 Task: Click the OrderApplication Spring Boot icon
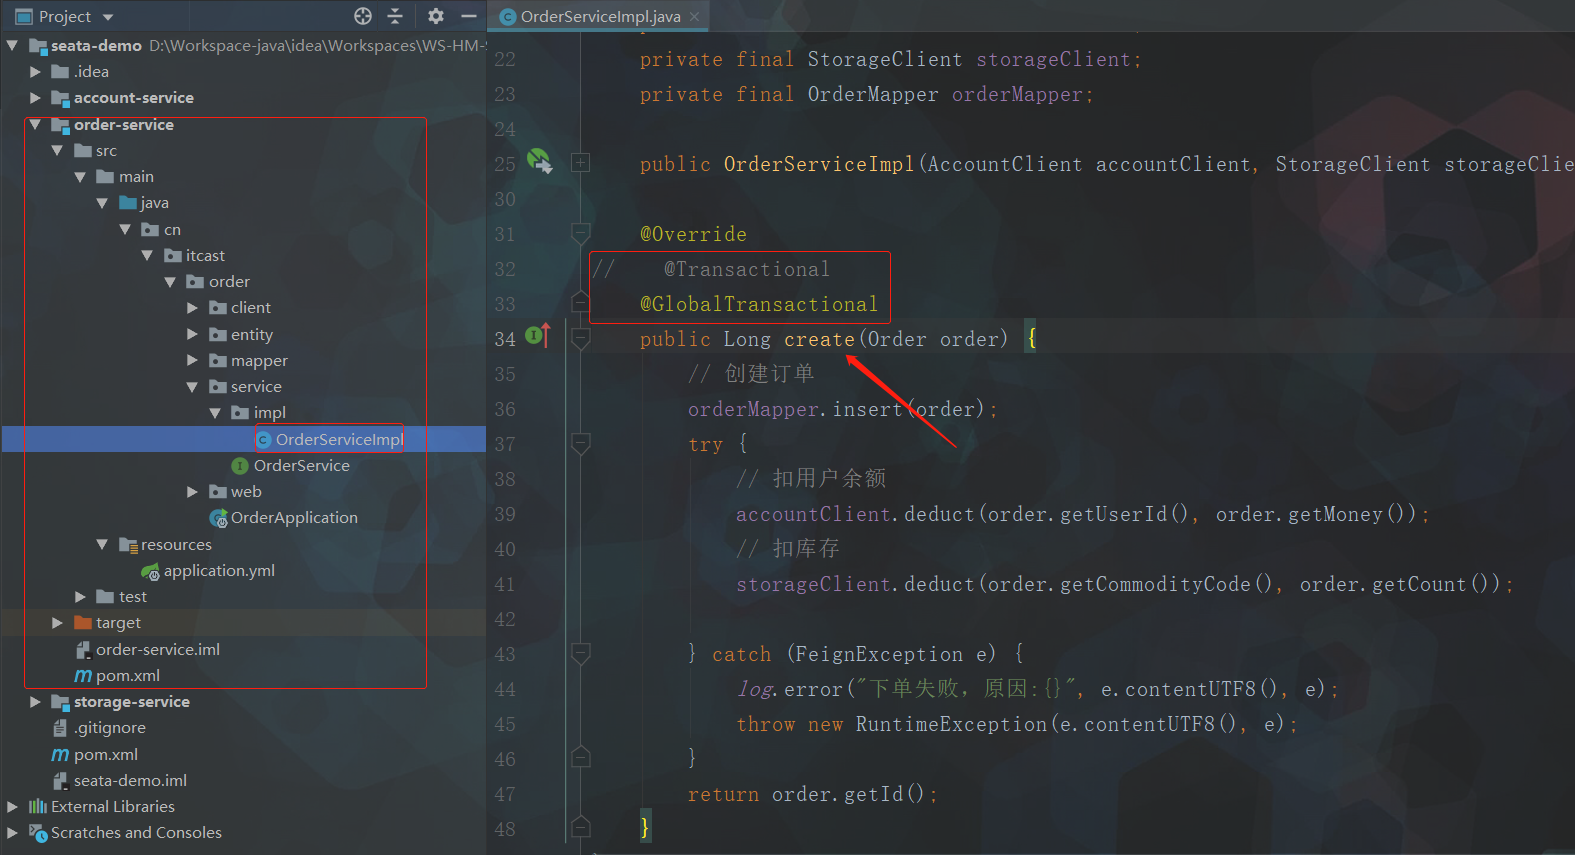pos(218,518)
